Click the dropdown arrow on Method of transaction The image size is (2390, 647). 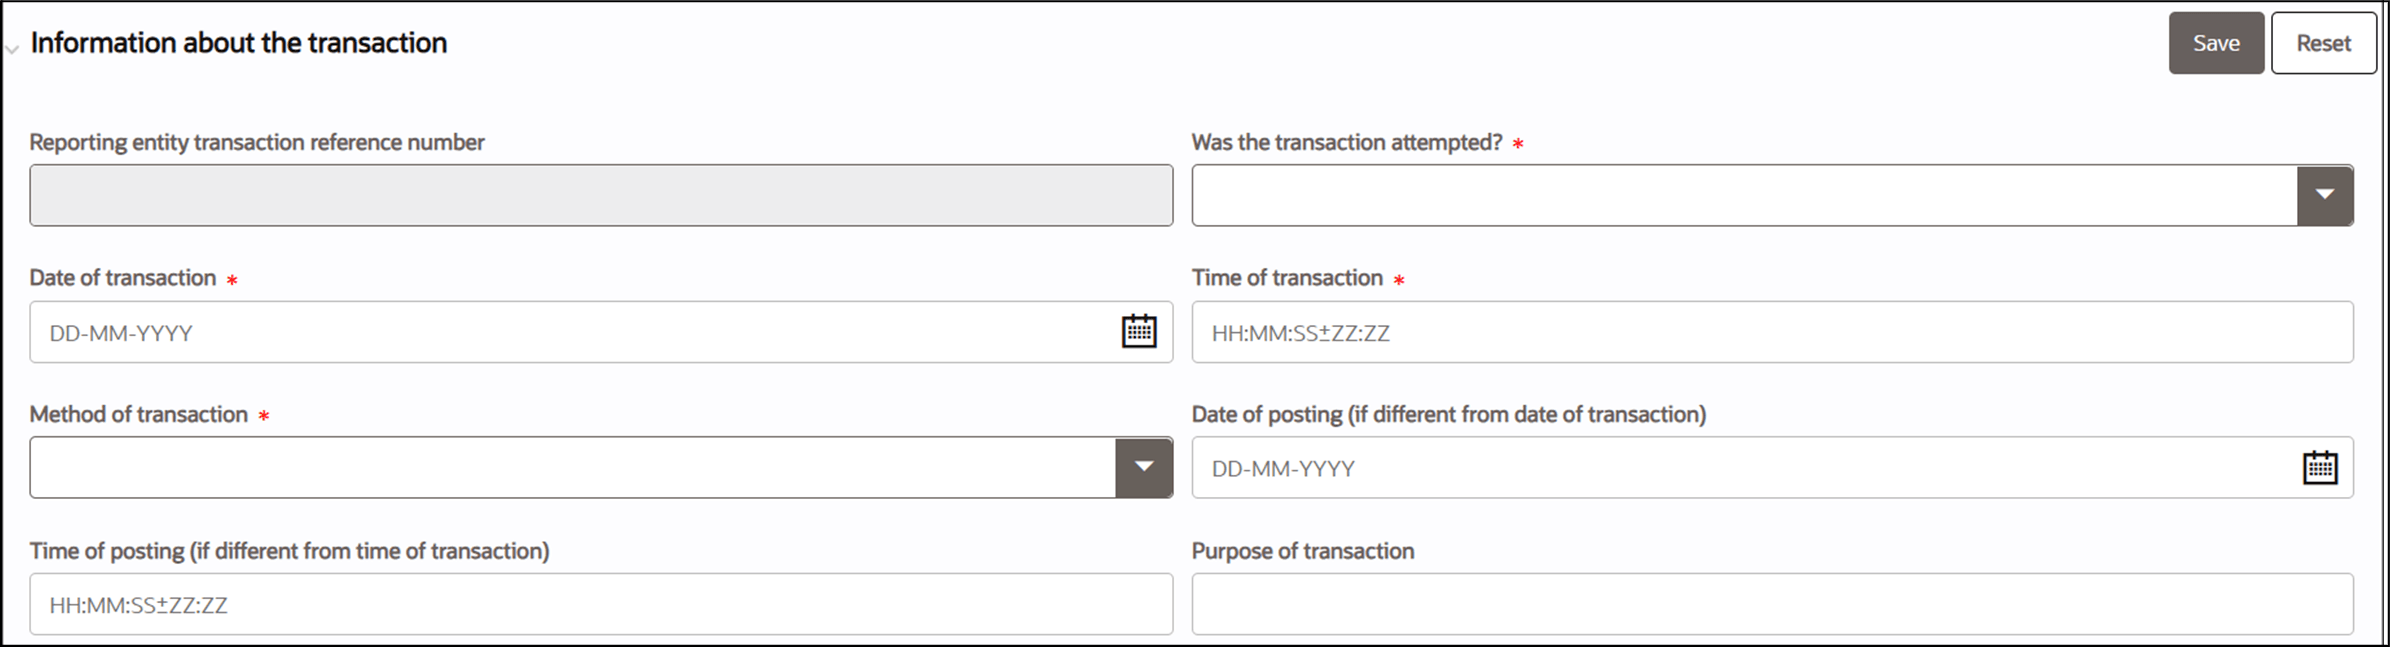click(1144, 466)
